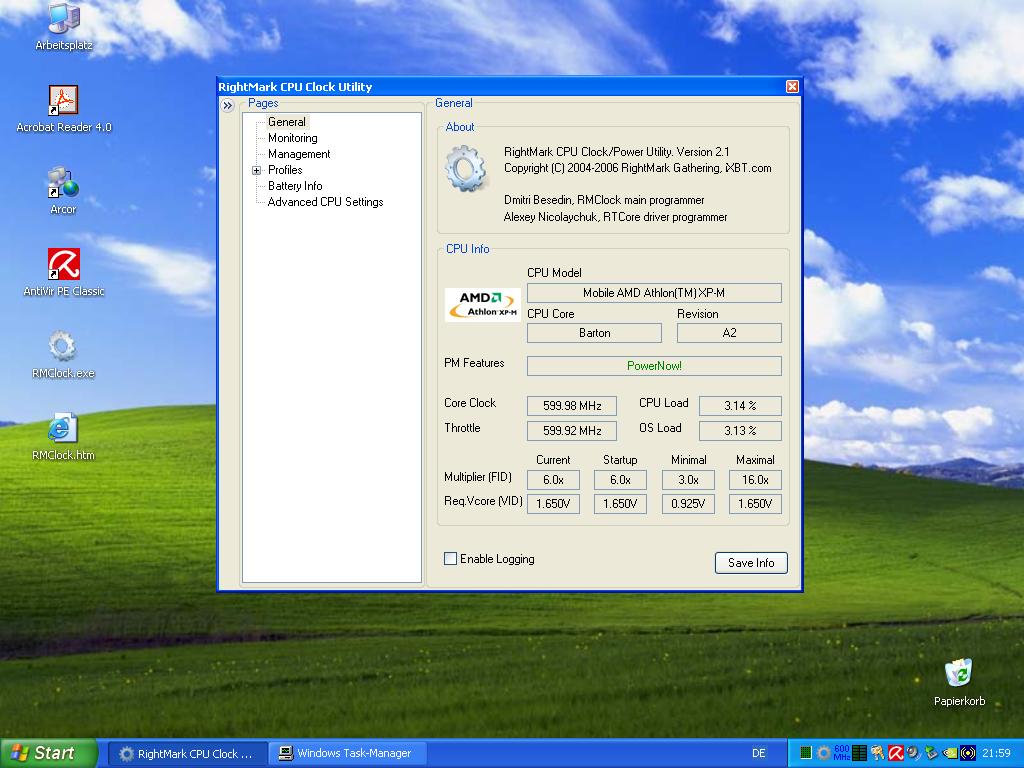Click the Papierkorb recycle bin icon
This screenshot has height=768, width=1024.
pyautogui.click(x=959, y=673)
